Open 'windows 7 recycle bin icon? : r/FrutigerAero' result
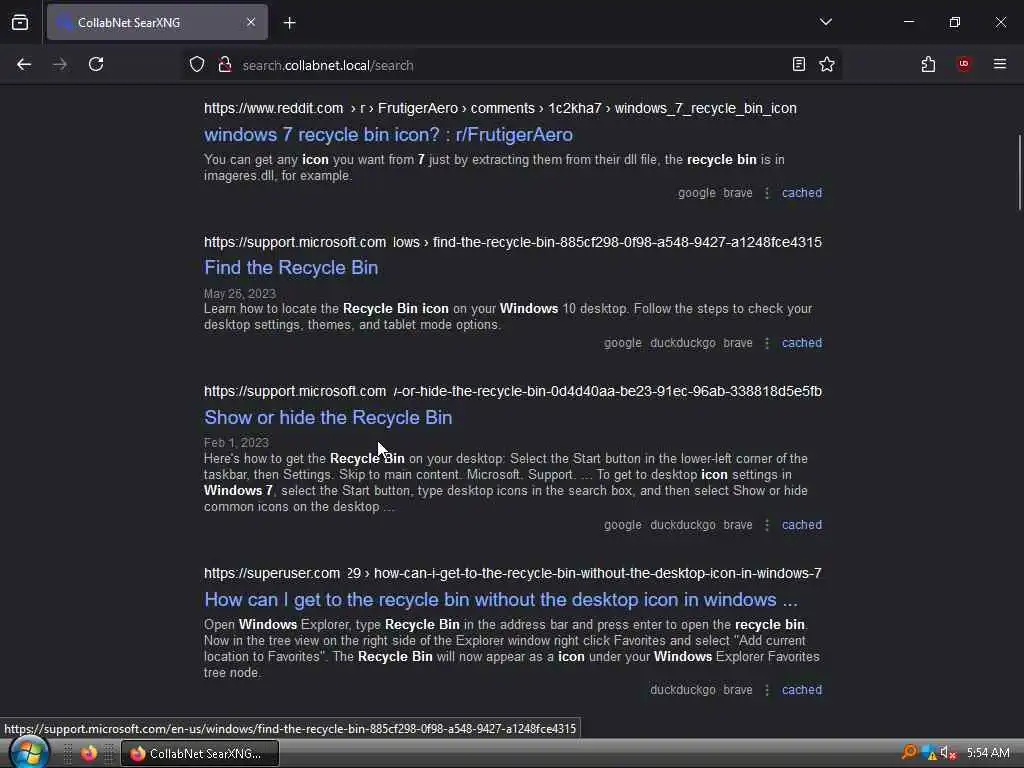 389,135
